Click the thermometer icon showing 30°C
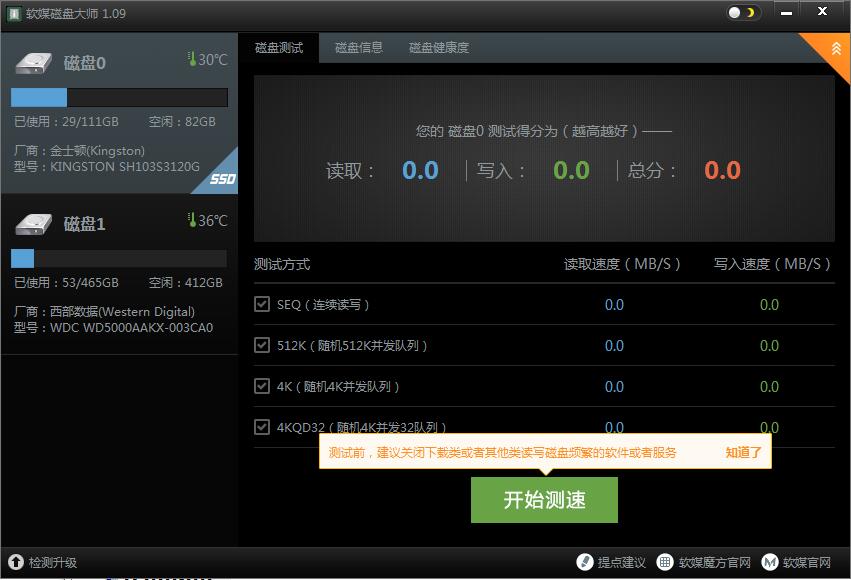The height and width of the screenshot is (580, 851). coord(192,60)
